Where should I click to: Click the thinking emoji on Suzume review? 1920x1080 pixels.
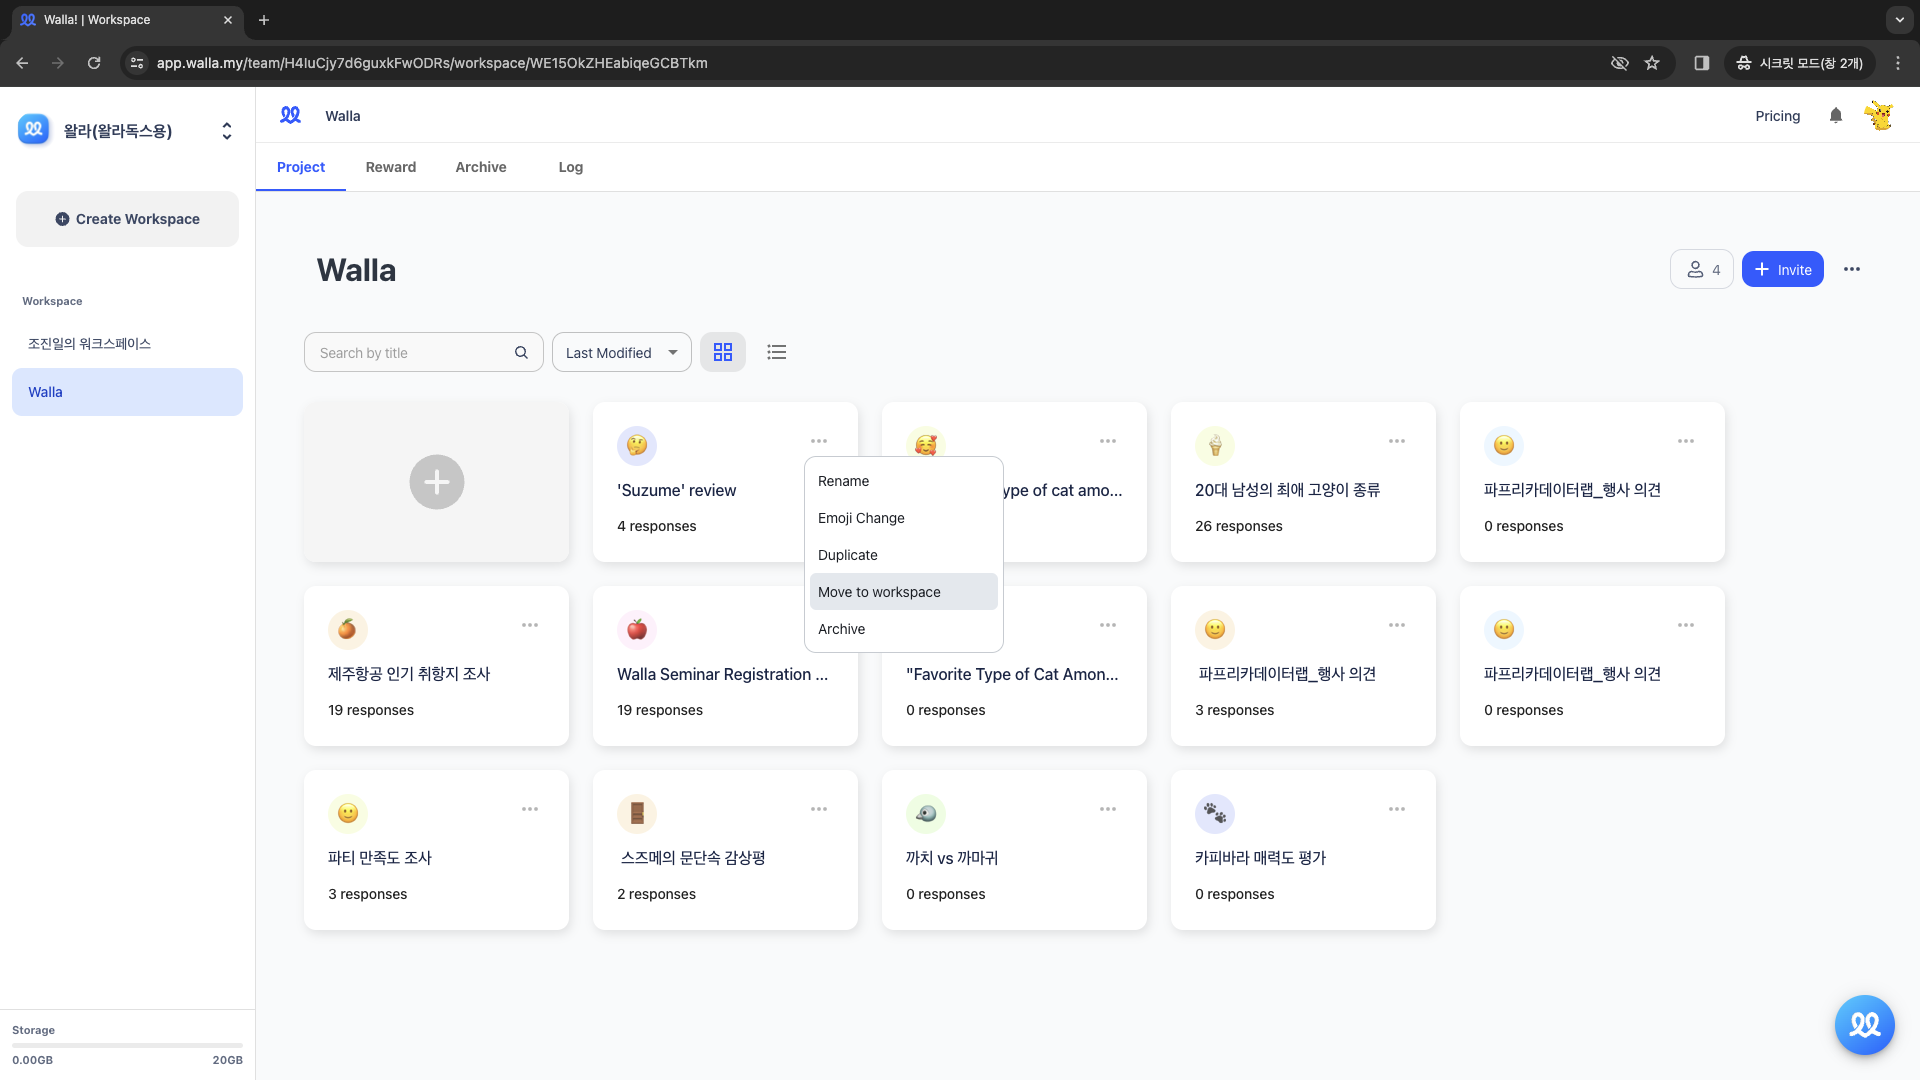(637, 445)
